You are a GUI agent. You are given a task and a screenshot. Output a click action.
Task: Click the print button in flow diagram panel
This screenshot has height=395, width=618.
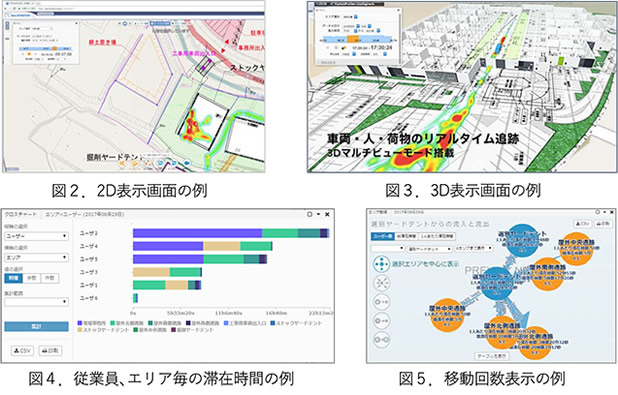click(603, 224)
